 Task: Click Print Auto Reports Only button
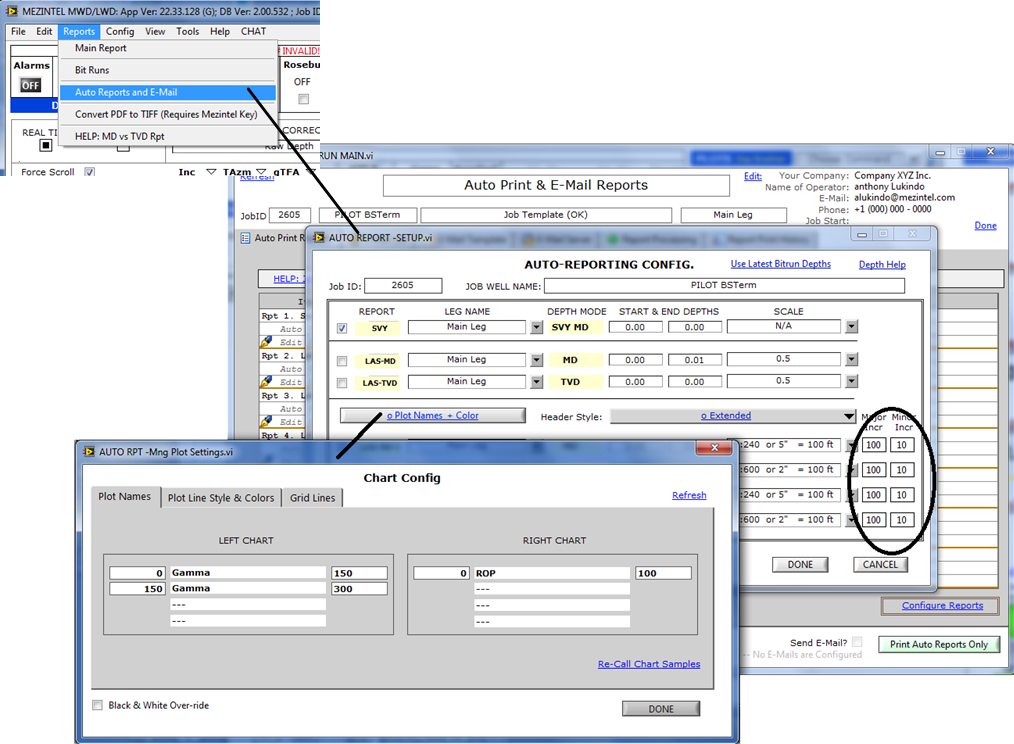coord(939,644)
